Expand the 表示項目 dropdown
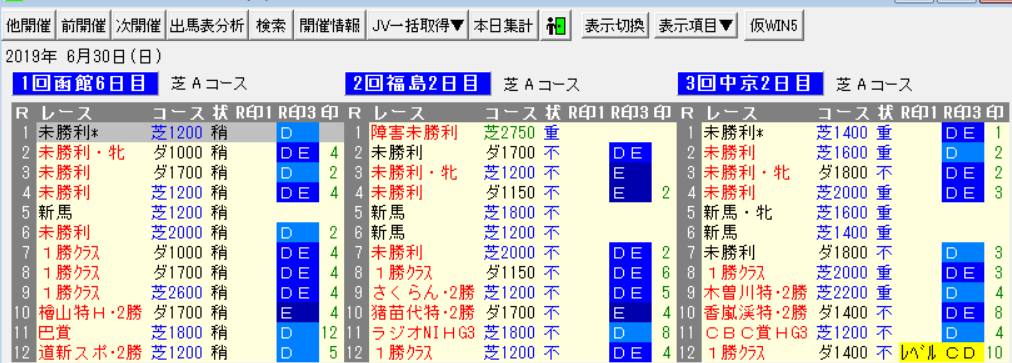This screenshot has height=363, width=1012. coord(696,26)
